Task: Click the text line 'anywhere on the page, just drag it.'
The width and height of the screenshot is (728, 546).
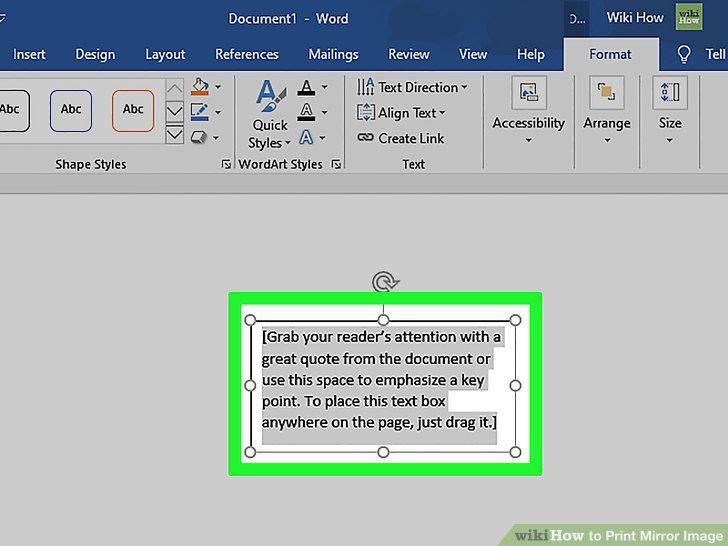Action: point(377,422)
